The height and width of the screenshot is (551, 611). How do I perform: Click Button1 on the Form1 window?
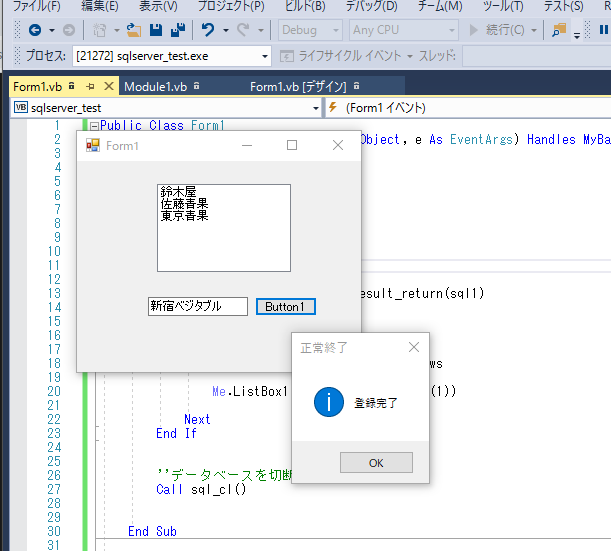pyautogui.click(x=285, y=307)
